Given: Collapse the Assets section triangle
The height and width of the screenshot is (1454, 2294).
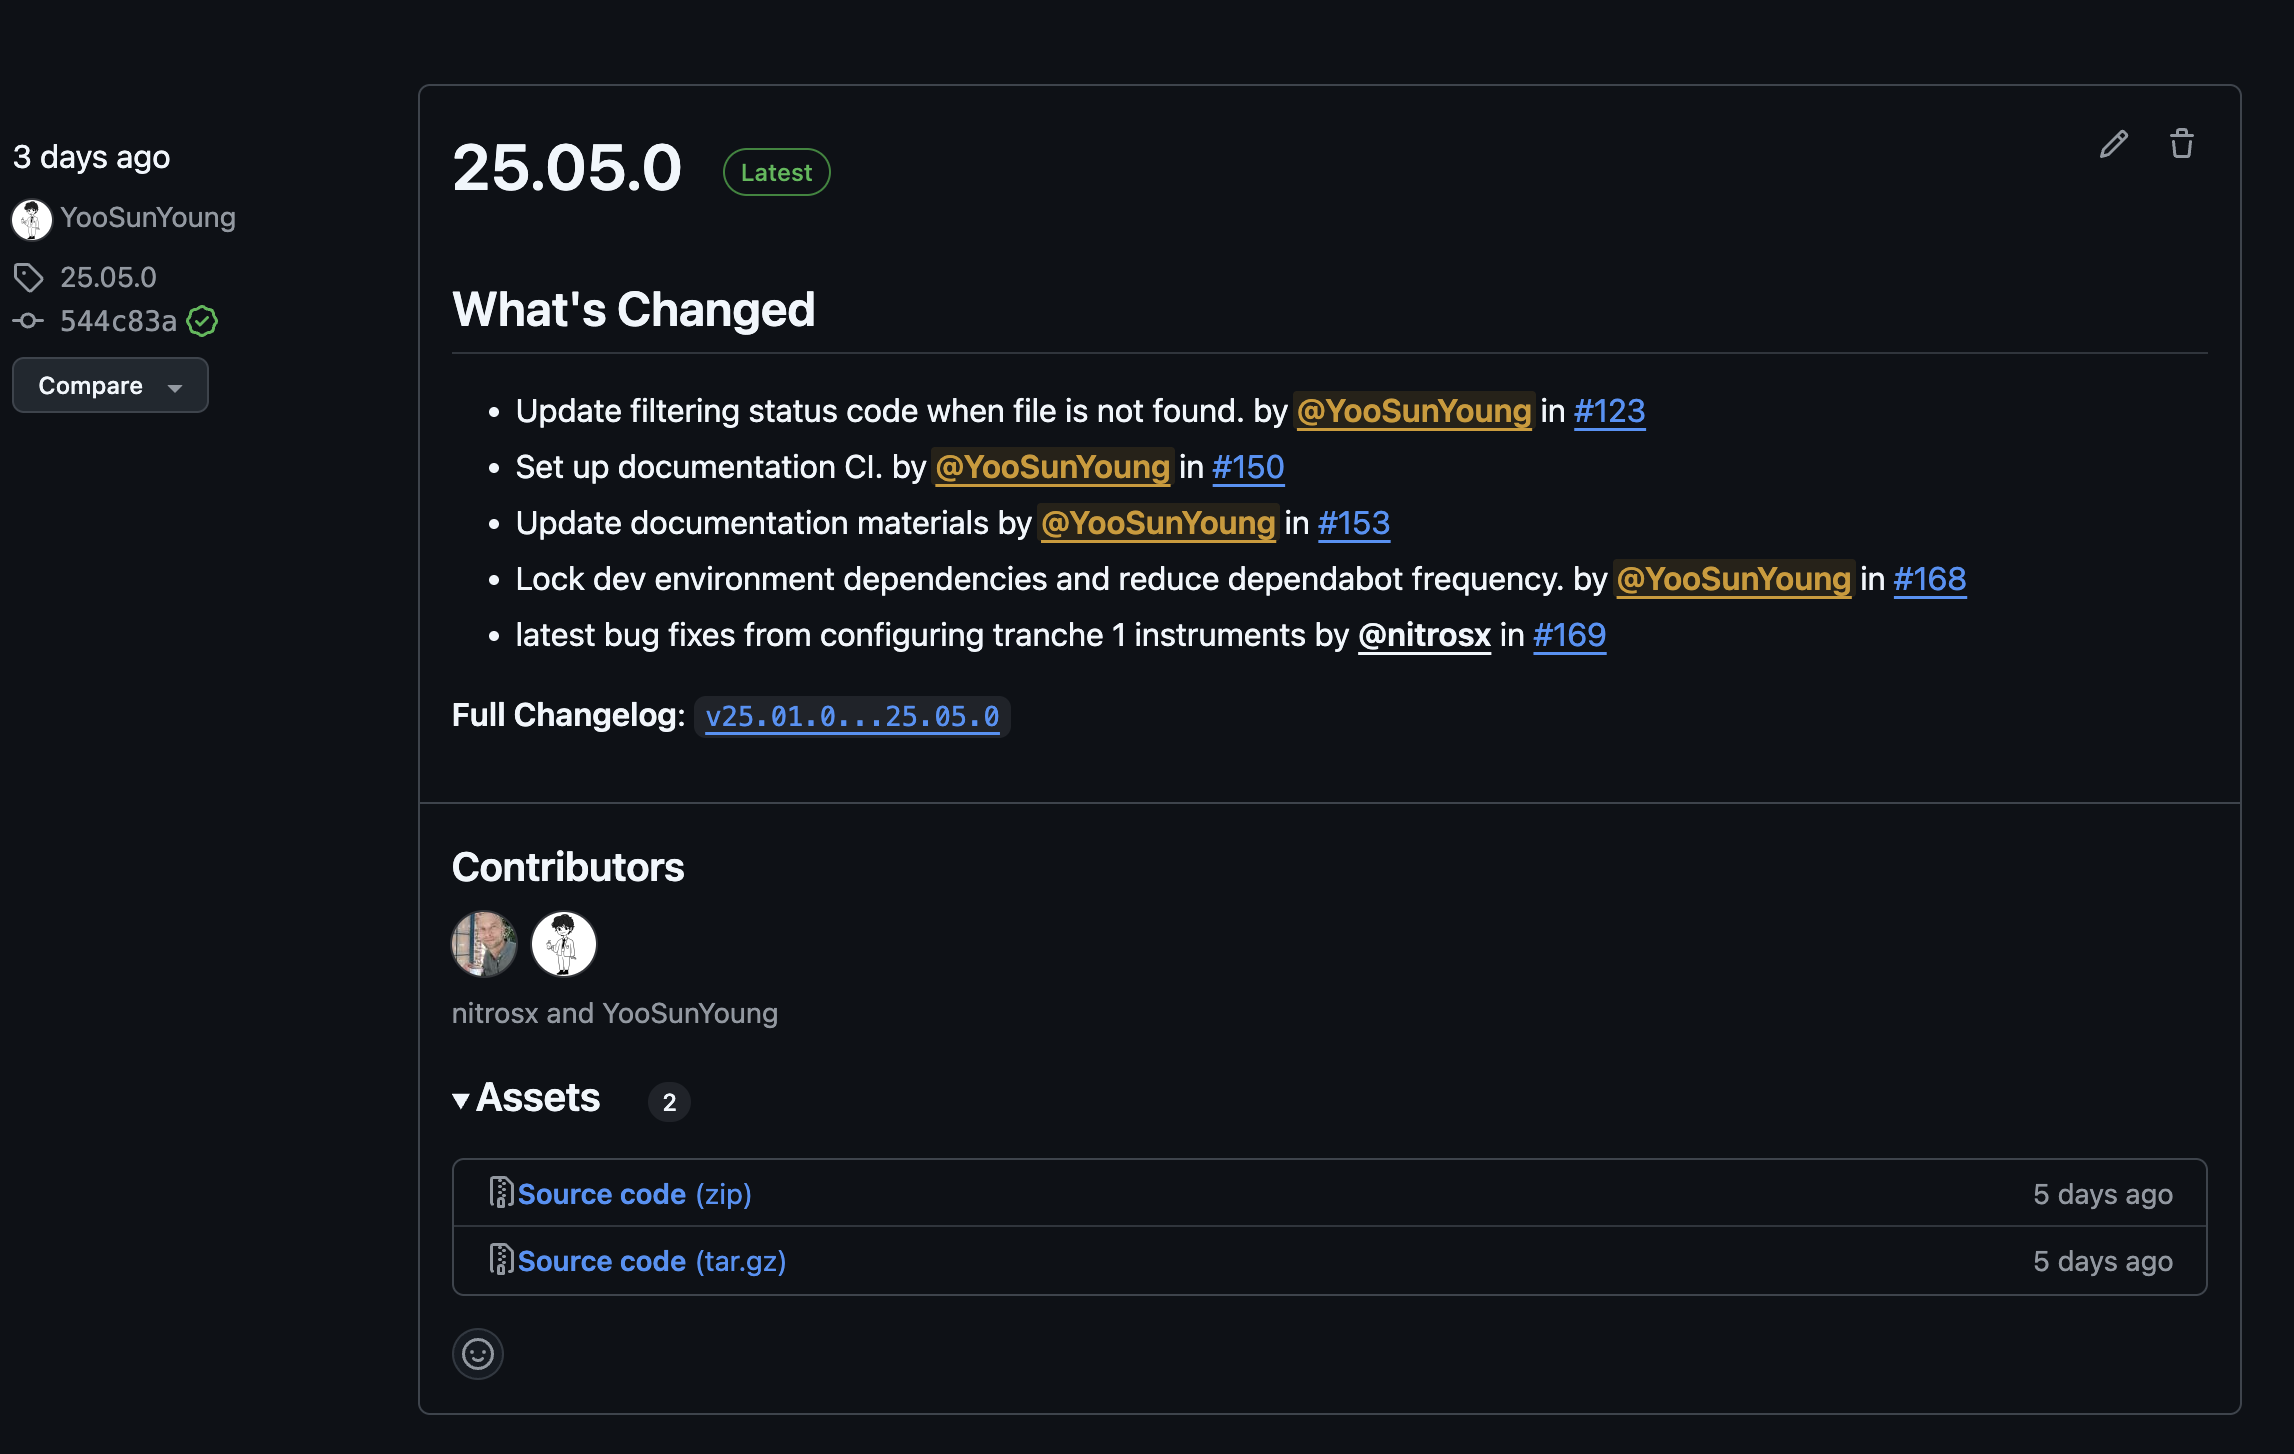Looking at the screenshot, I should (x=461, y=1101).
